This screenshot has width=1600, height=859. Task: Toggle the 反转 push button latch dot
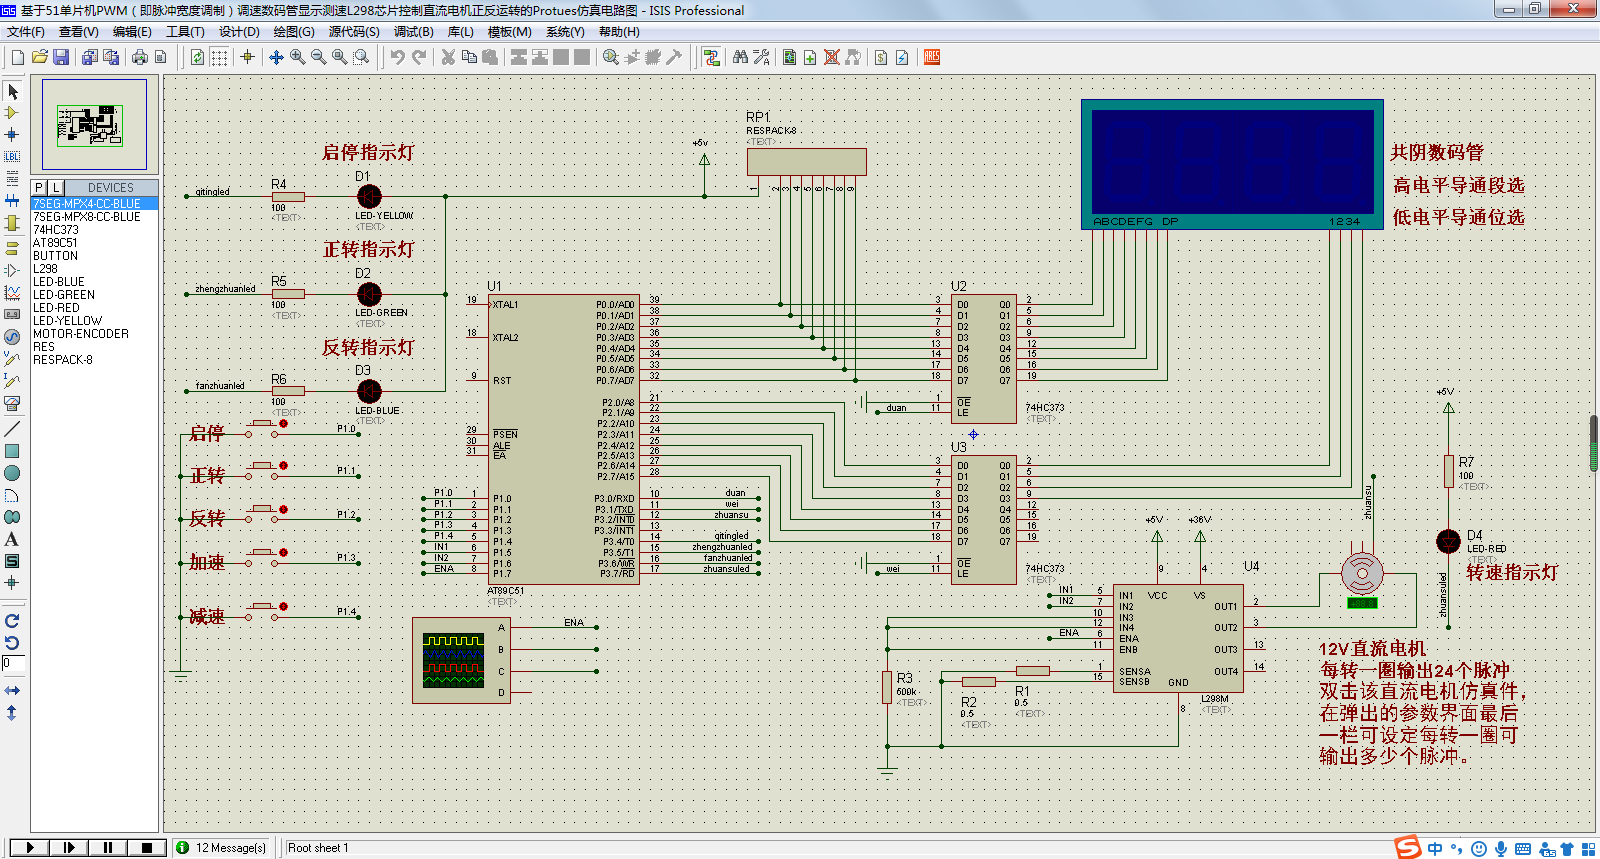283,510
